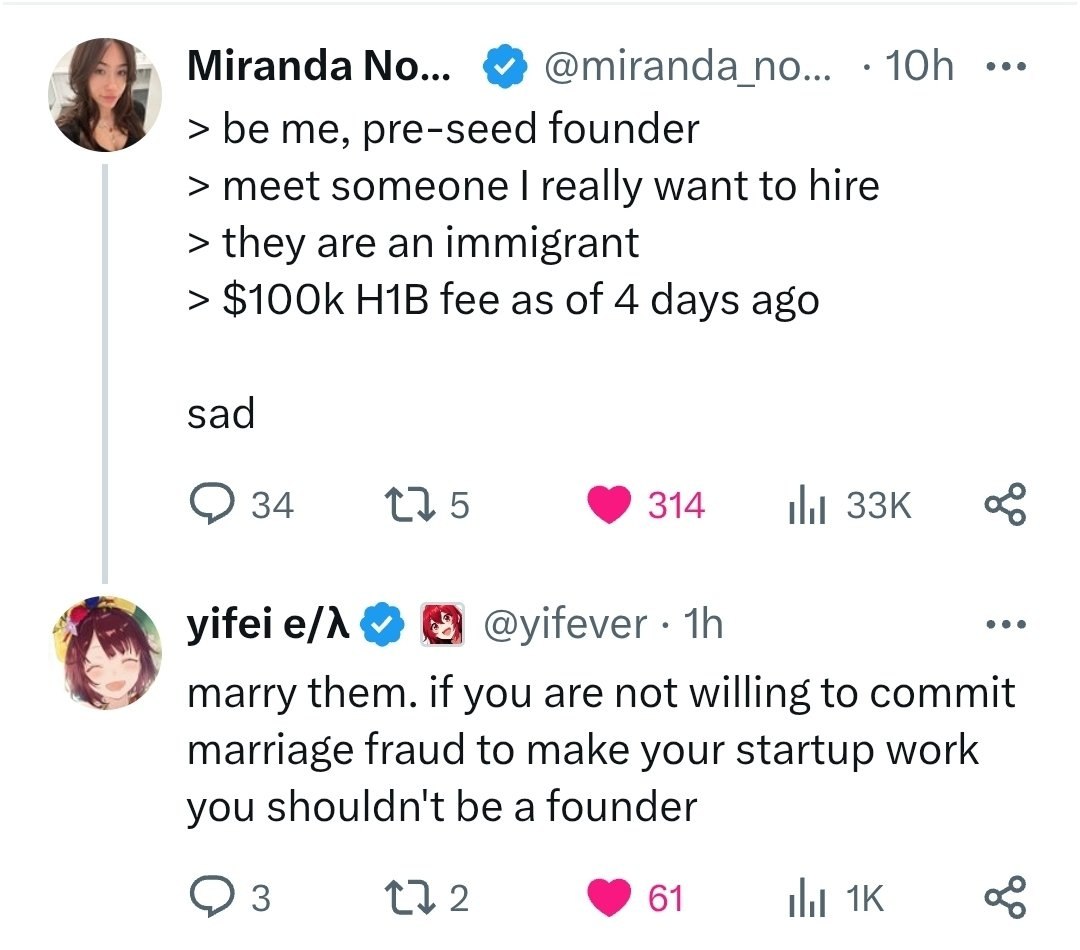Open more options on yifei's reply
This screenshot has height=950, width=1080.
[x=1004, y=625]
